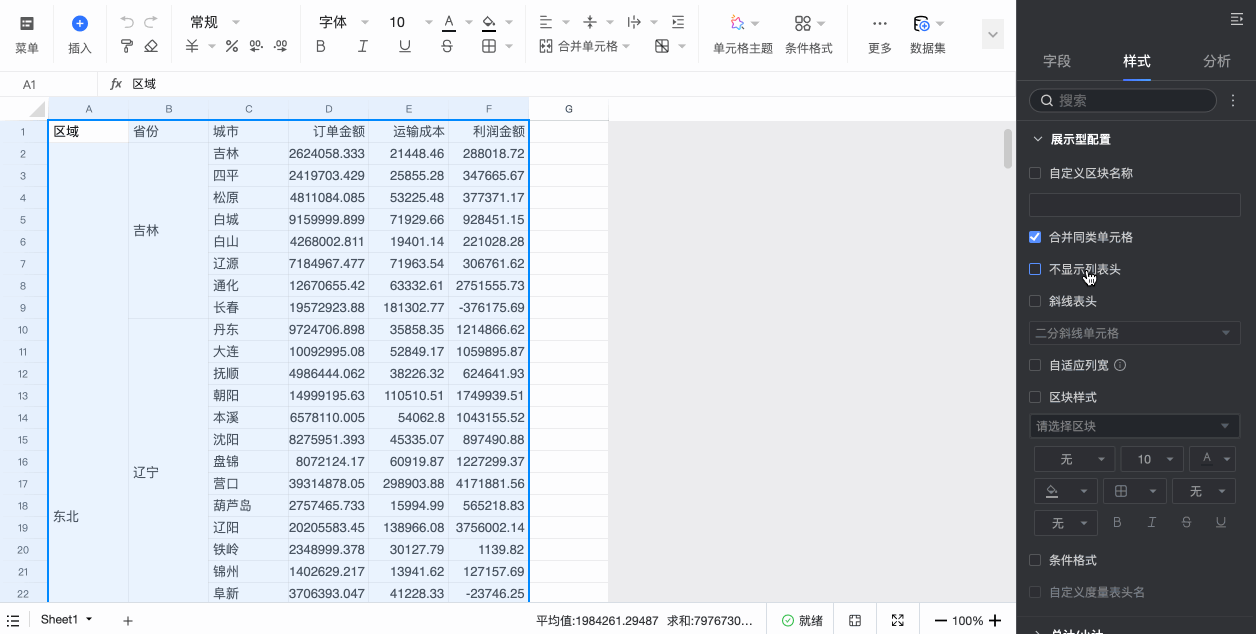
Task: Click the top toolbar borders icon
Action: click(489, 46)
